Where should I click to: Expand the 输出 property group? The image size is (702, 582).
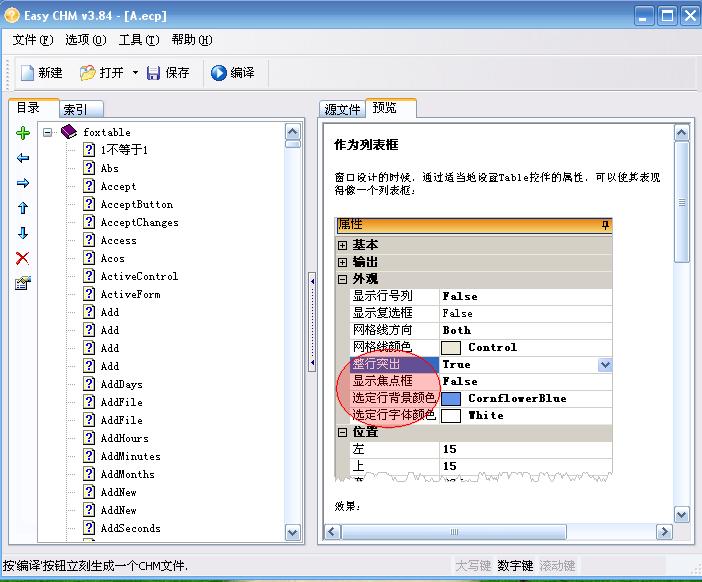[342, 262]
